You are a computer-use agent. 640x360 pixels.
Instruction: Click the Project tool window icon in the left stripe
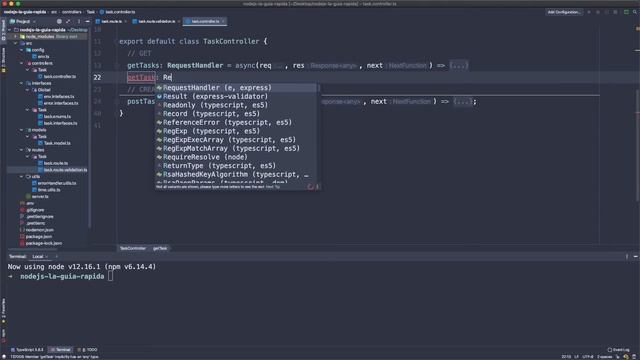pos(3,29)
